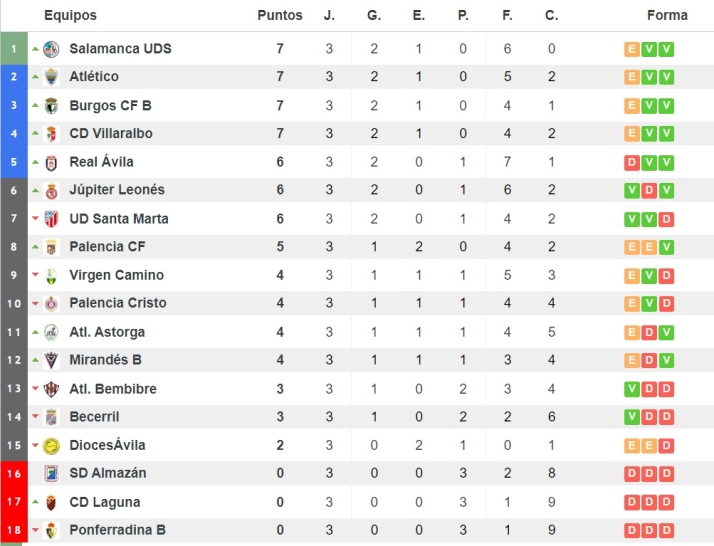
Task: Click the red position 16 cell
Action: point(14,473)
